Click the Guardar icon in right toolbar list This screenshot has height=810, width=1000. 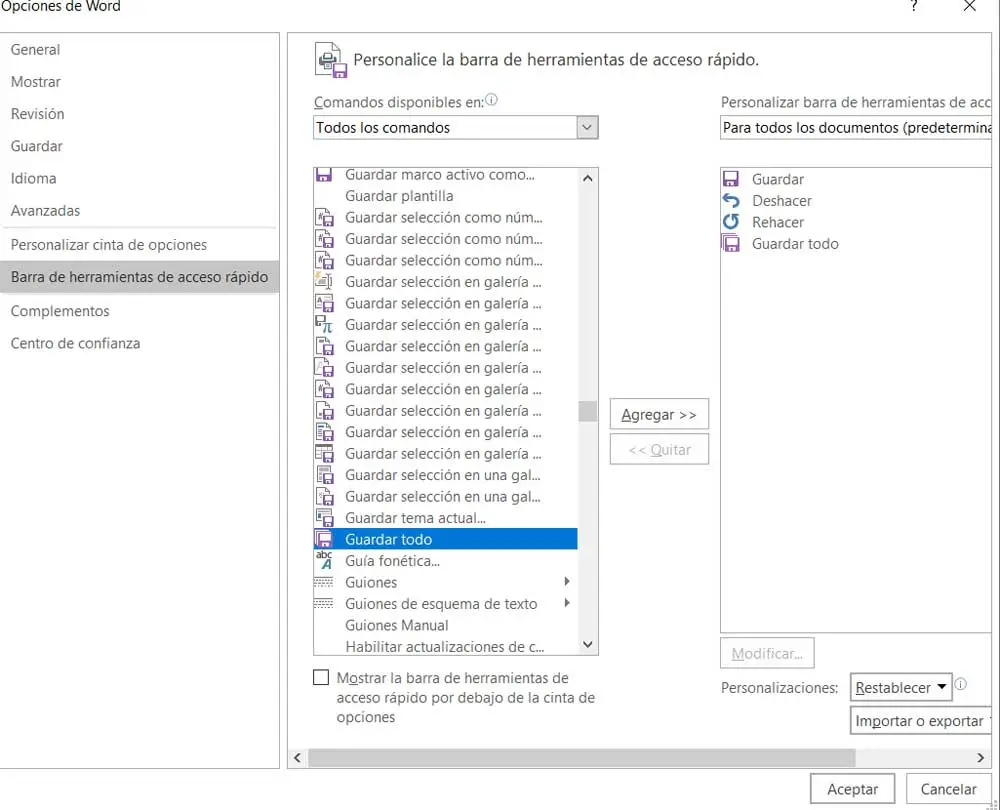pos(731,179)
